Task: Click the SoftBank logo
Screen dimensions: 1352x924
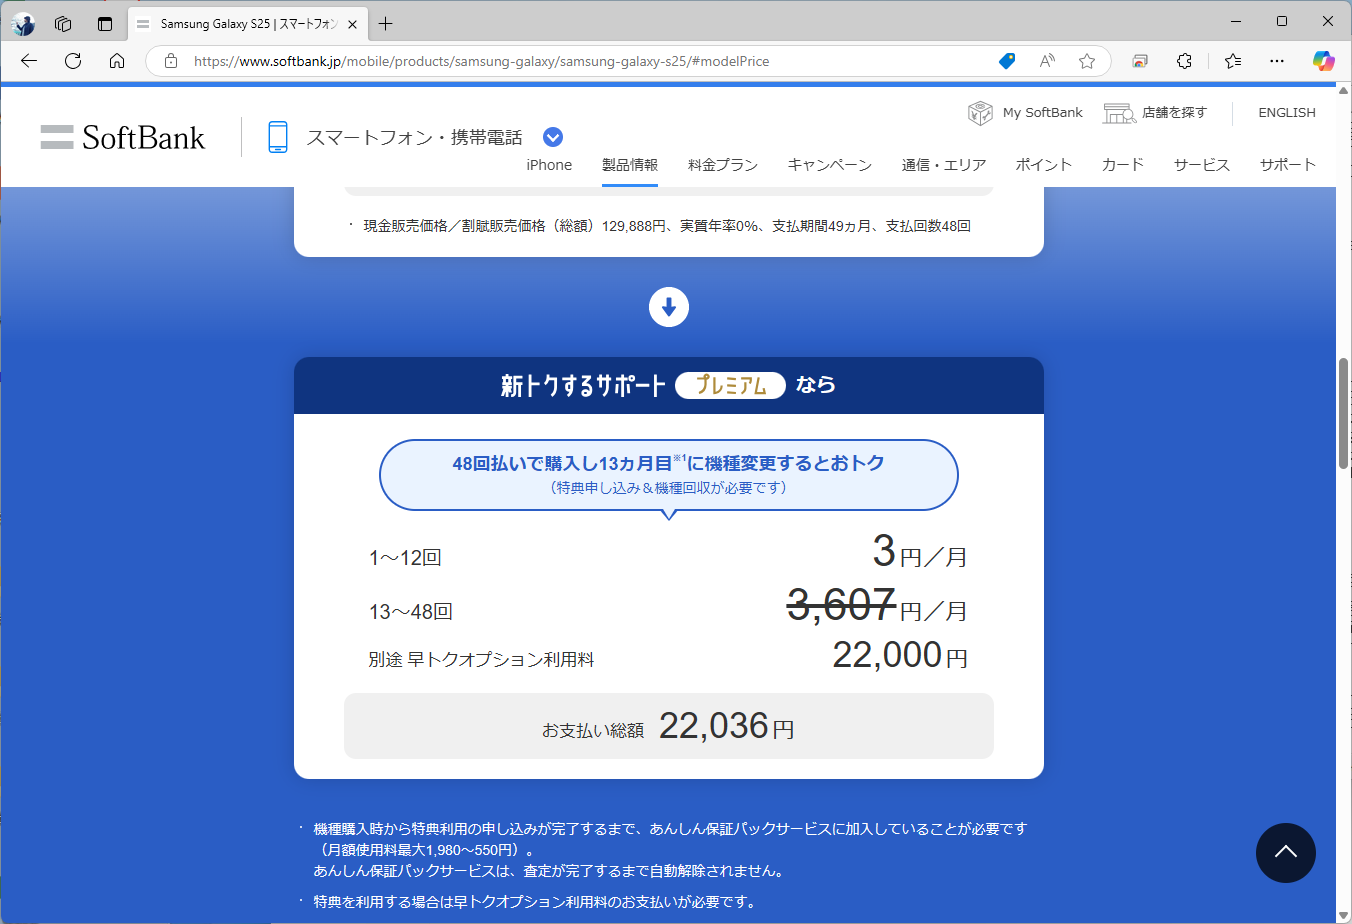Action: click(122, 137)
